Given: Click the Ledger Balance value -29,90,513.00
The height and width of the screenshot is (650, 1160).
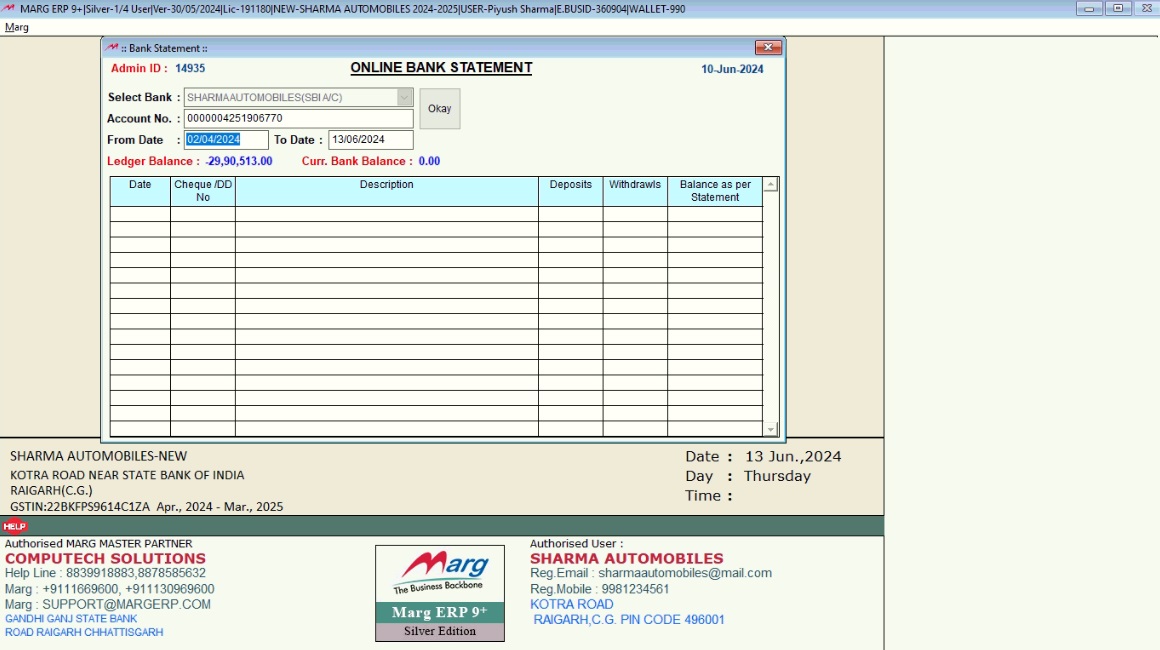Looking at the screenshot, I should pos(239,161).
